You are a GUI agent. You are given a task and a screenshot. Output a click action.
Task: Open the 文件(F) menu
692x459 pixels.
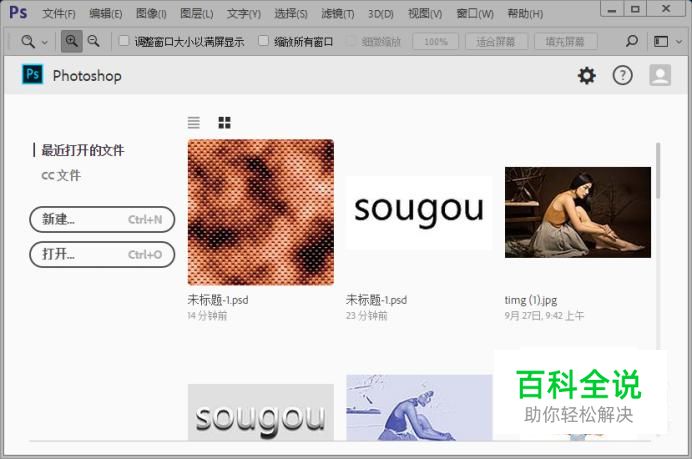point(59,14)
